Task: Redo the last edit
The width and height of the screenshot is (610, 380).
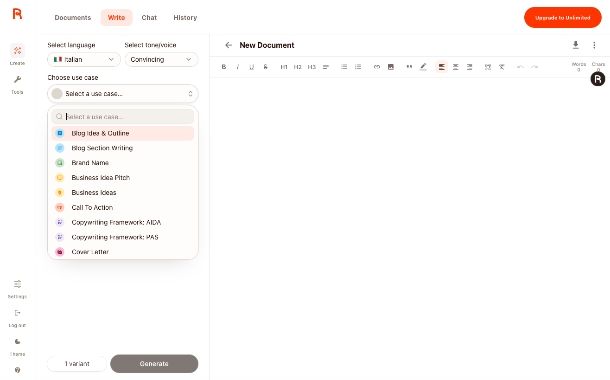Action: coord(535,67)
